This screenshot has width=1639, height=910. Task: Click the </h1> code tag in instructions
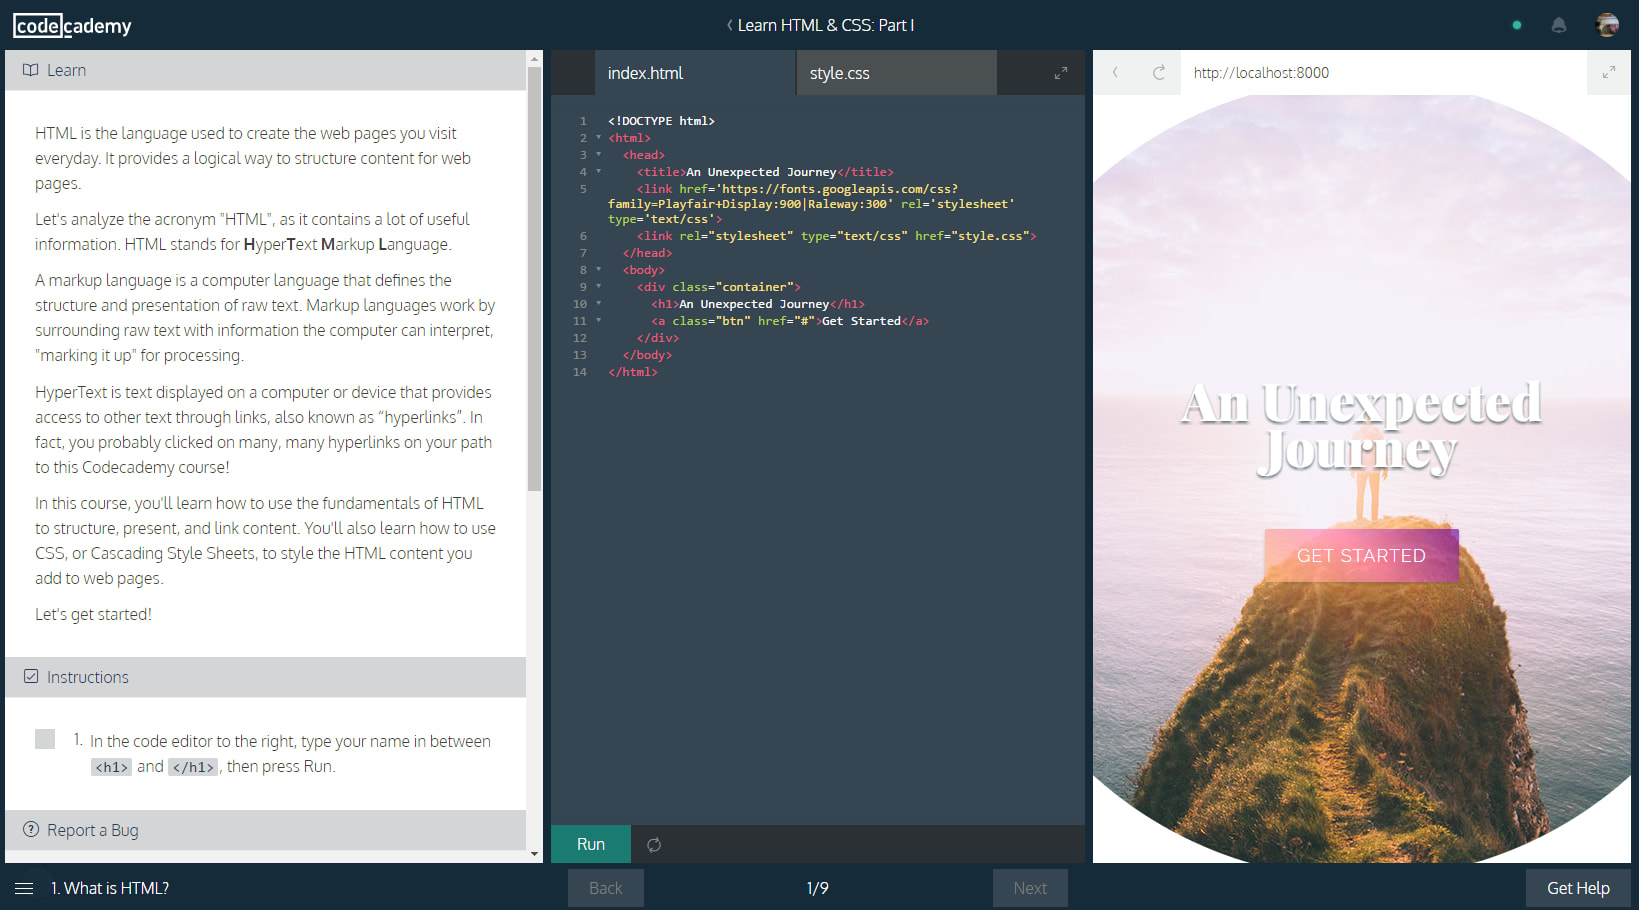(x=193, y=767)
